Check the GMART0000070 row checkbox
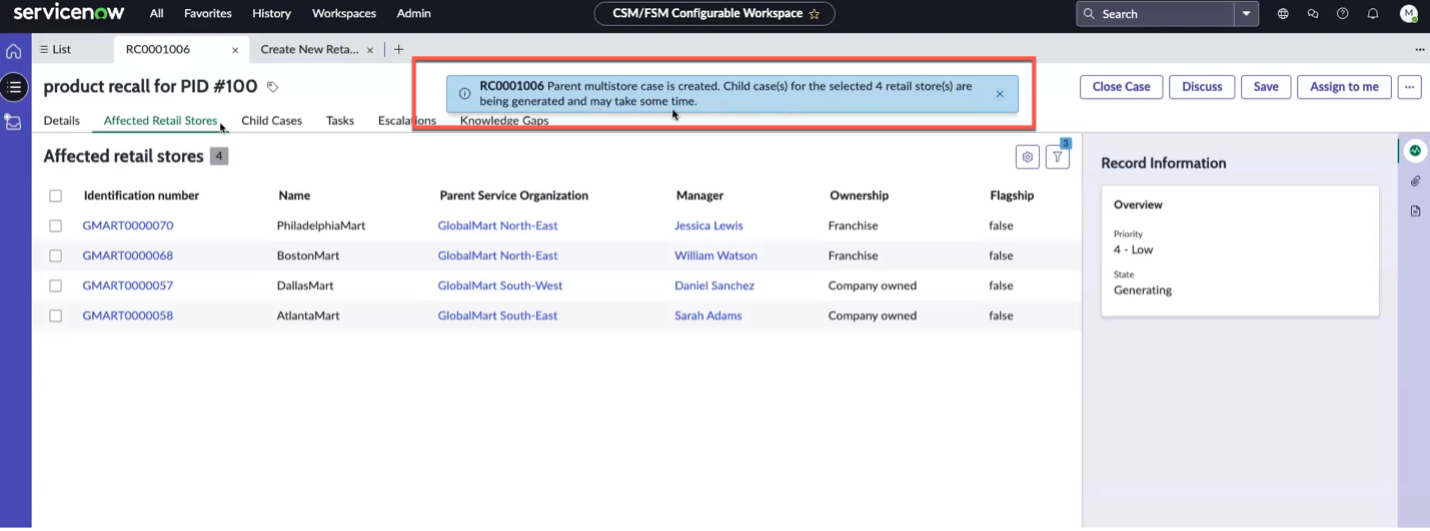Viewport: 1430px width, 531px height. click(x=56, y=226)
